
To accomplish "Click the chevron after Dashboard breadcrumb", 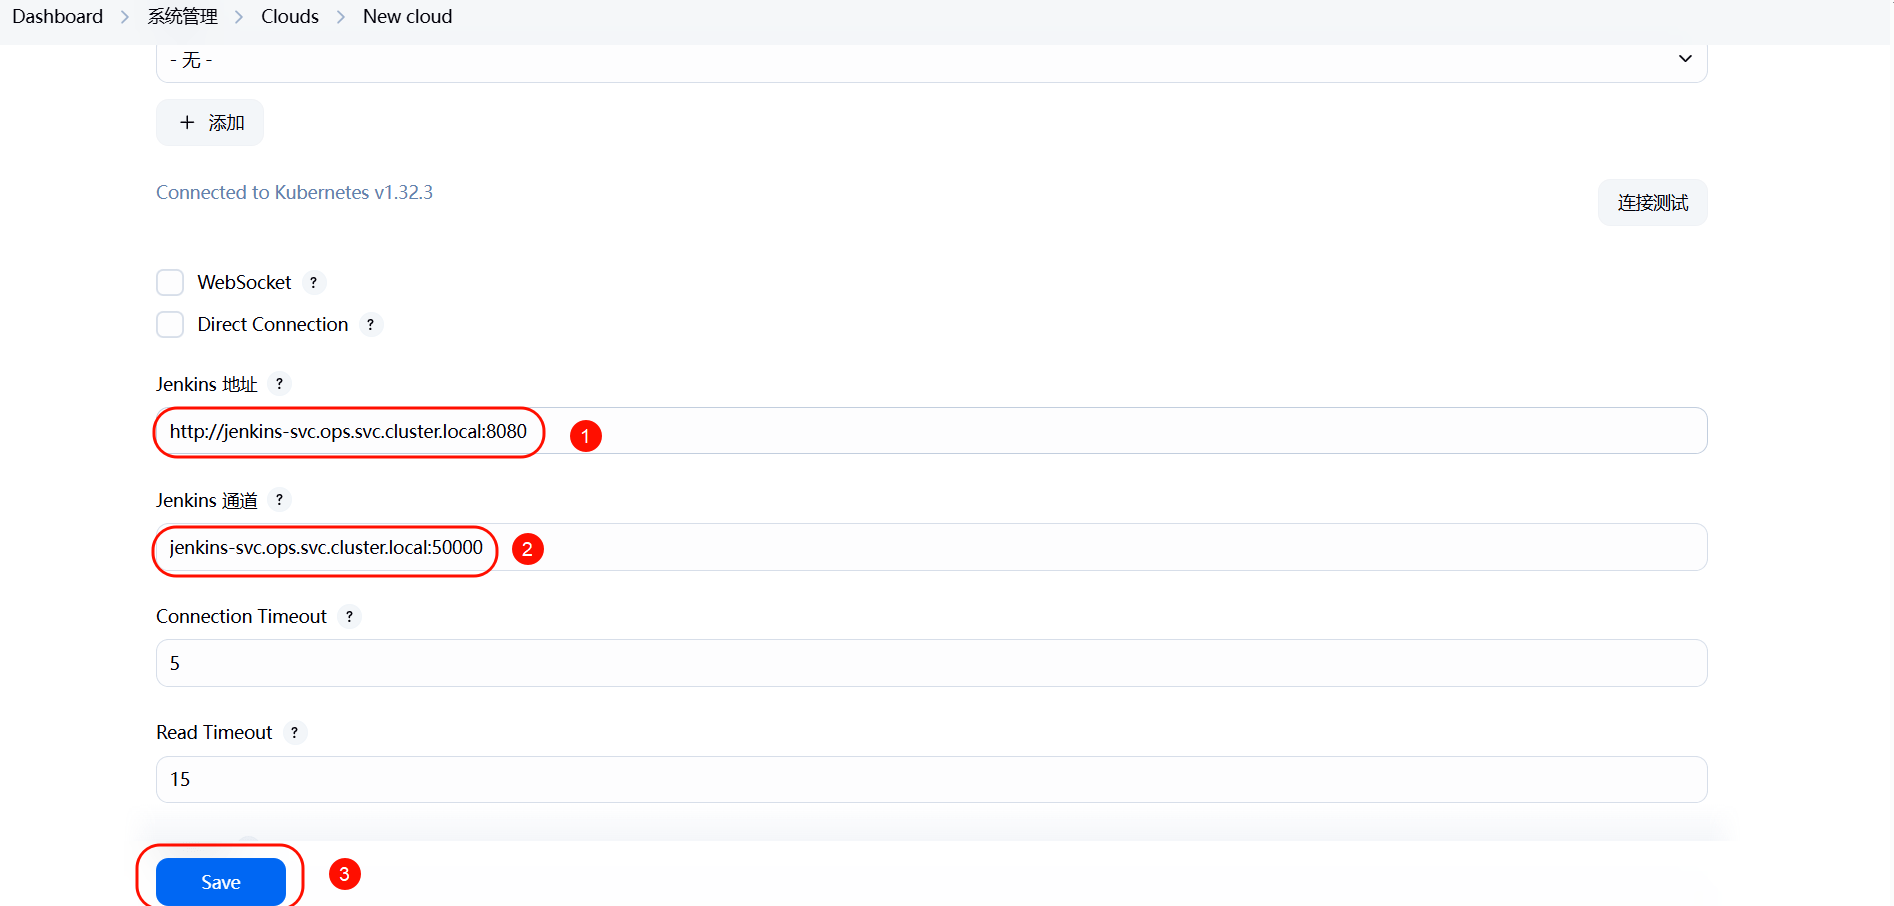I will coord(125,17).
